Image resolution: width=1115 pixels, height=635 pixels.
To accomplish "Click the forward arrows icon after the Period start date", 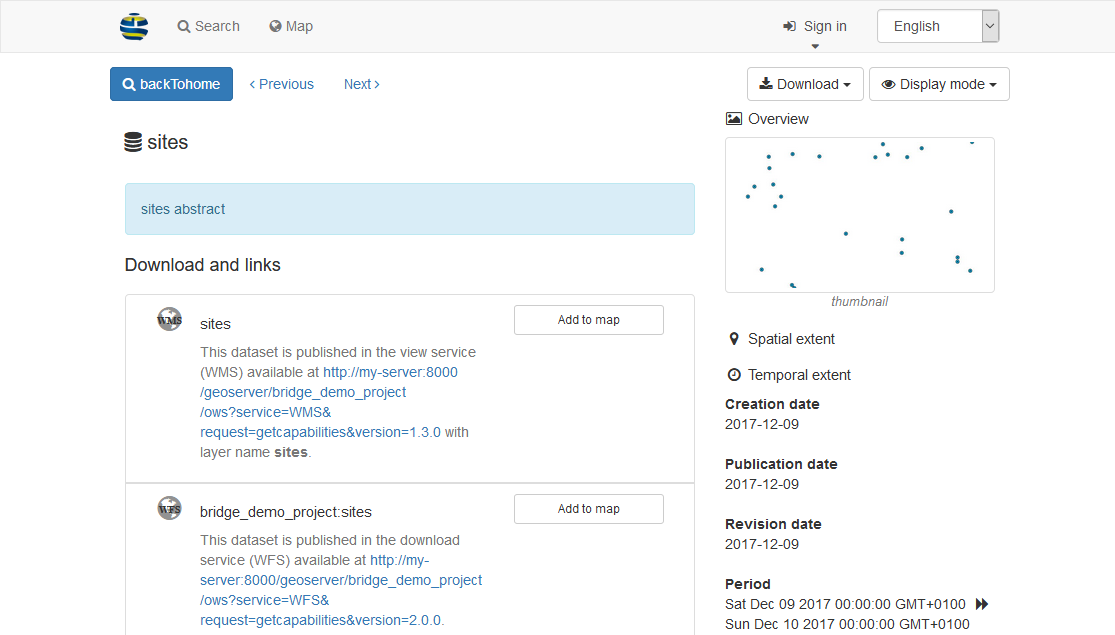I will (981, 604).
